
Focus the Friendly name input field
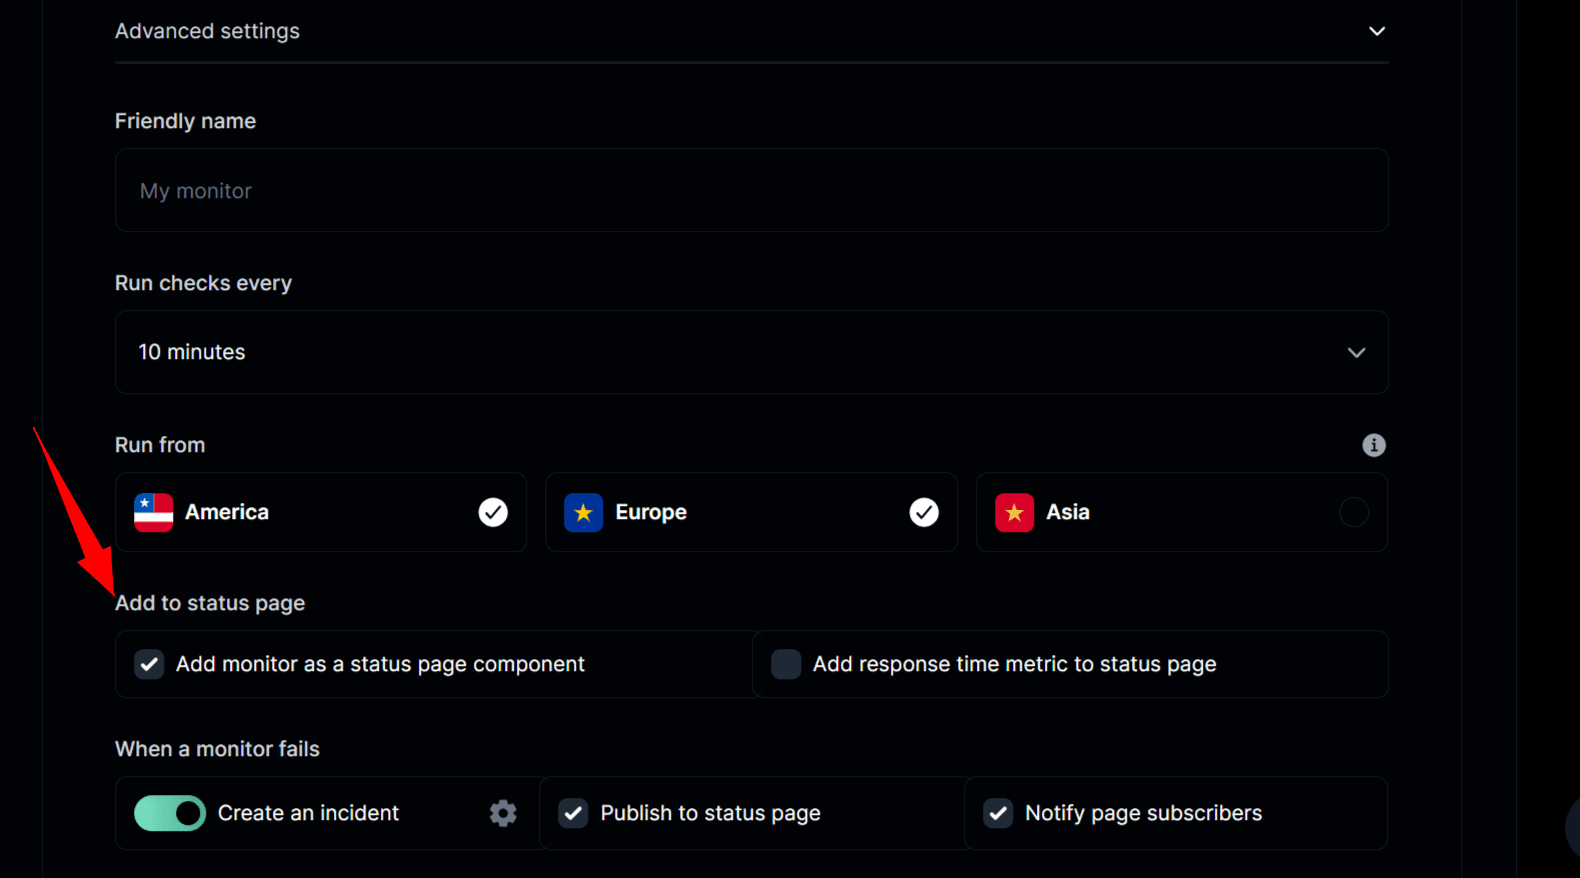(751, 191)
